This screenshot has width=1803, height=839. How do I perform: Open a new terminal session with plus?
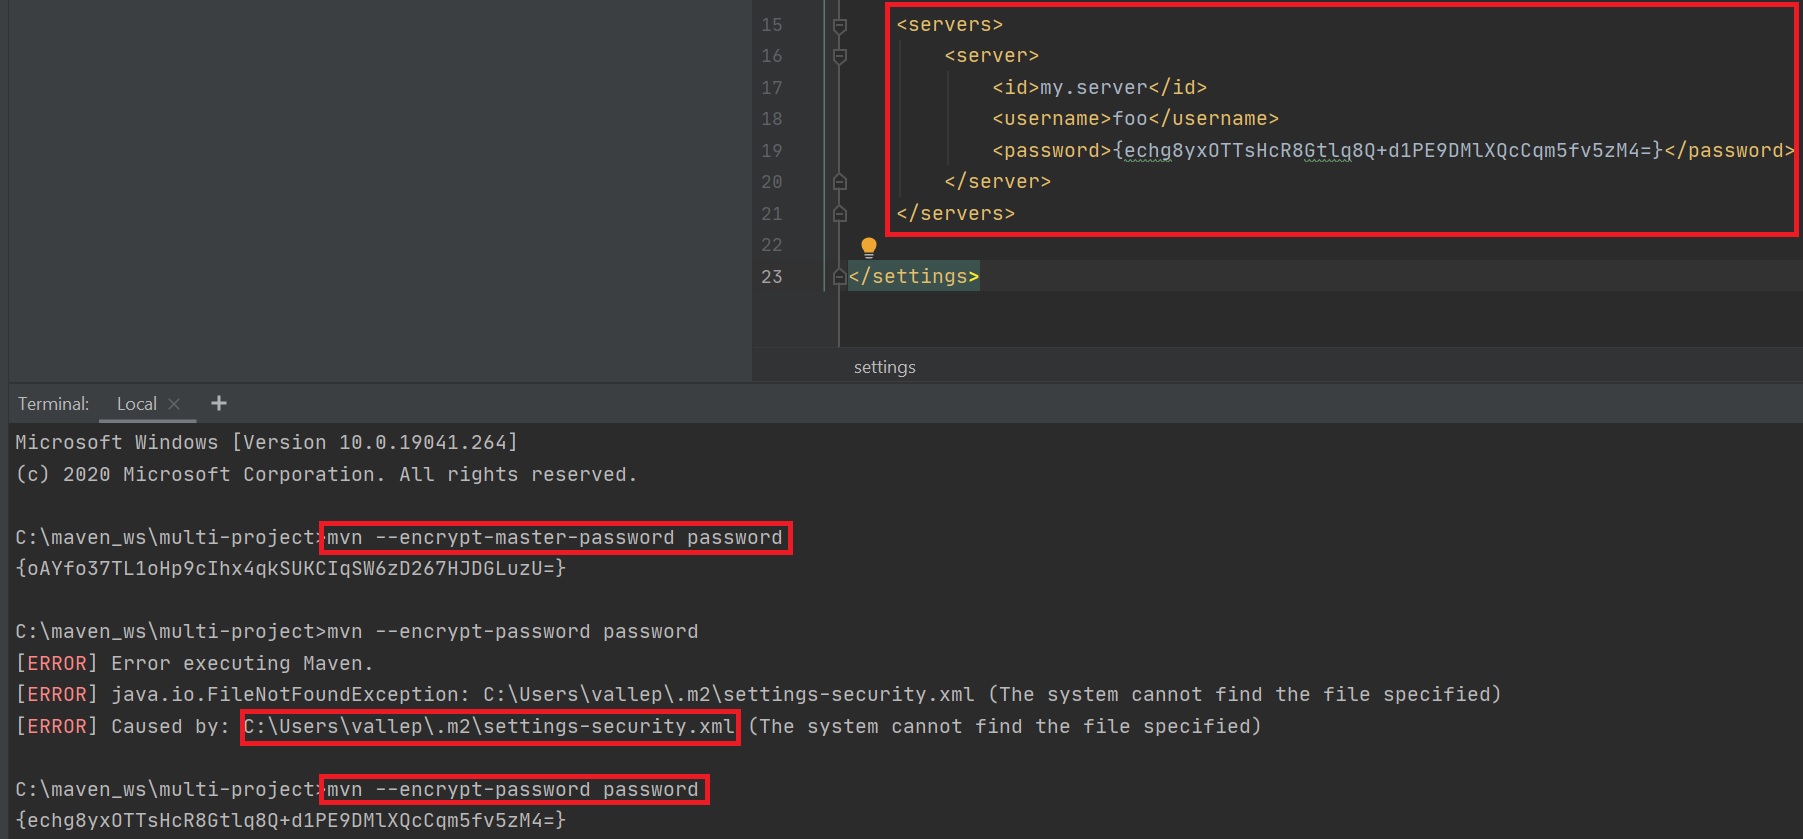point(219,403)
